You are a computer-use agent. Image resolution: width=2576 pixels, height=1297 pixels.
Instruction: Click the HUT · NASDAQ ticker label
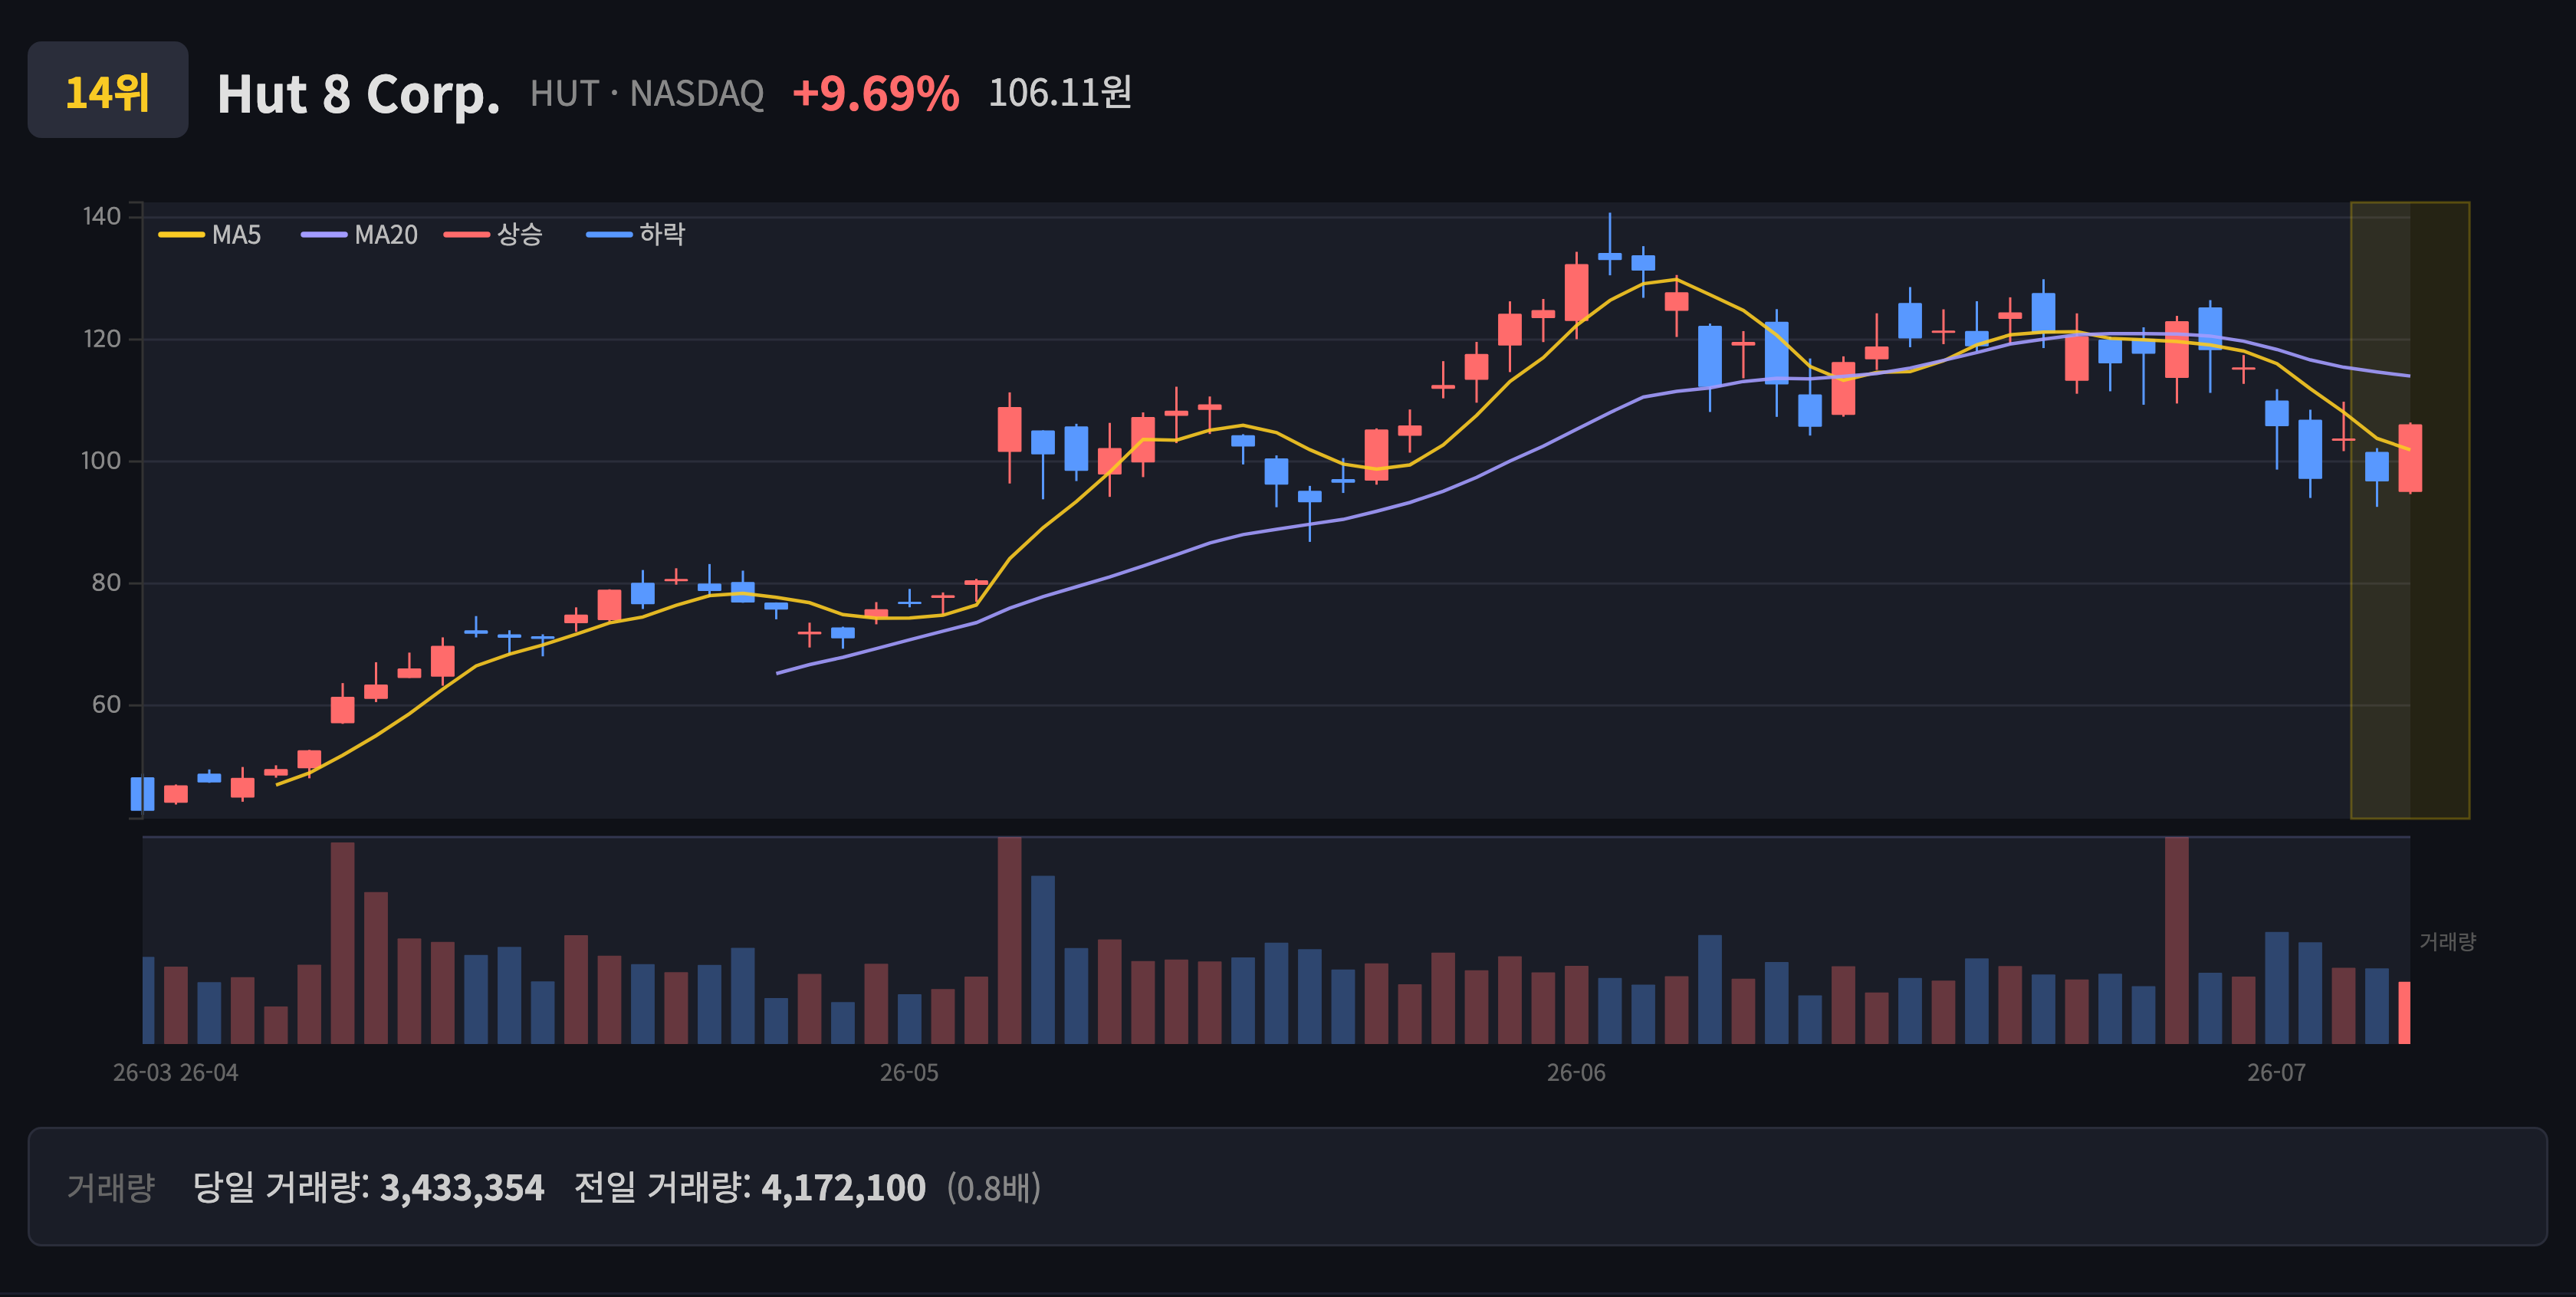tap(646, 94)
